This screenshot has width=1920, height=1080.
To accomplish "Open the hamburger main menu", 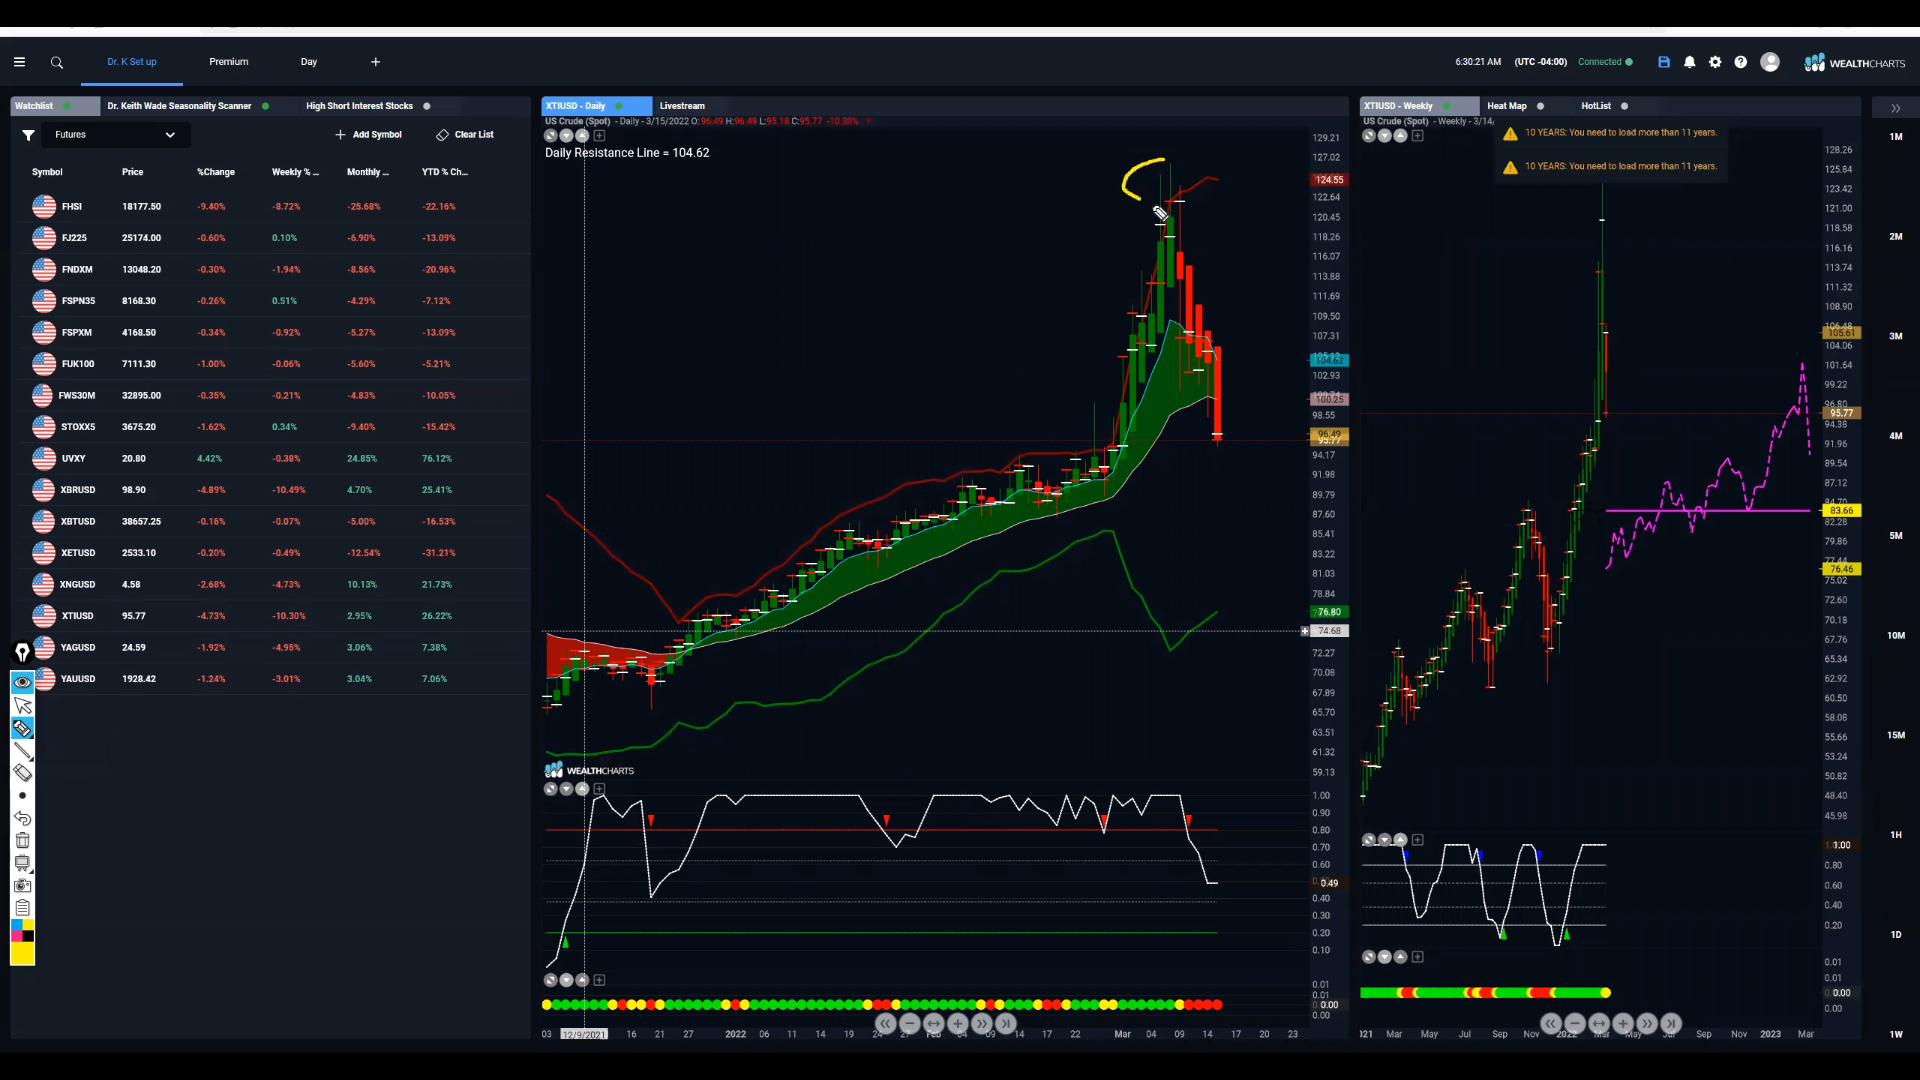I will click(19, 62).
